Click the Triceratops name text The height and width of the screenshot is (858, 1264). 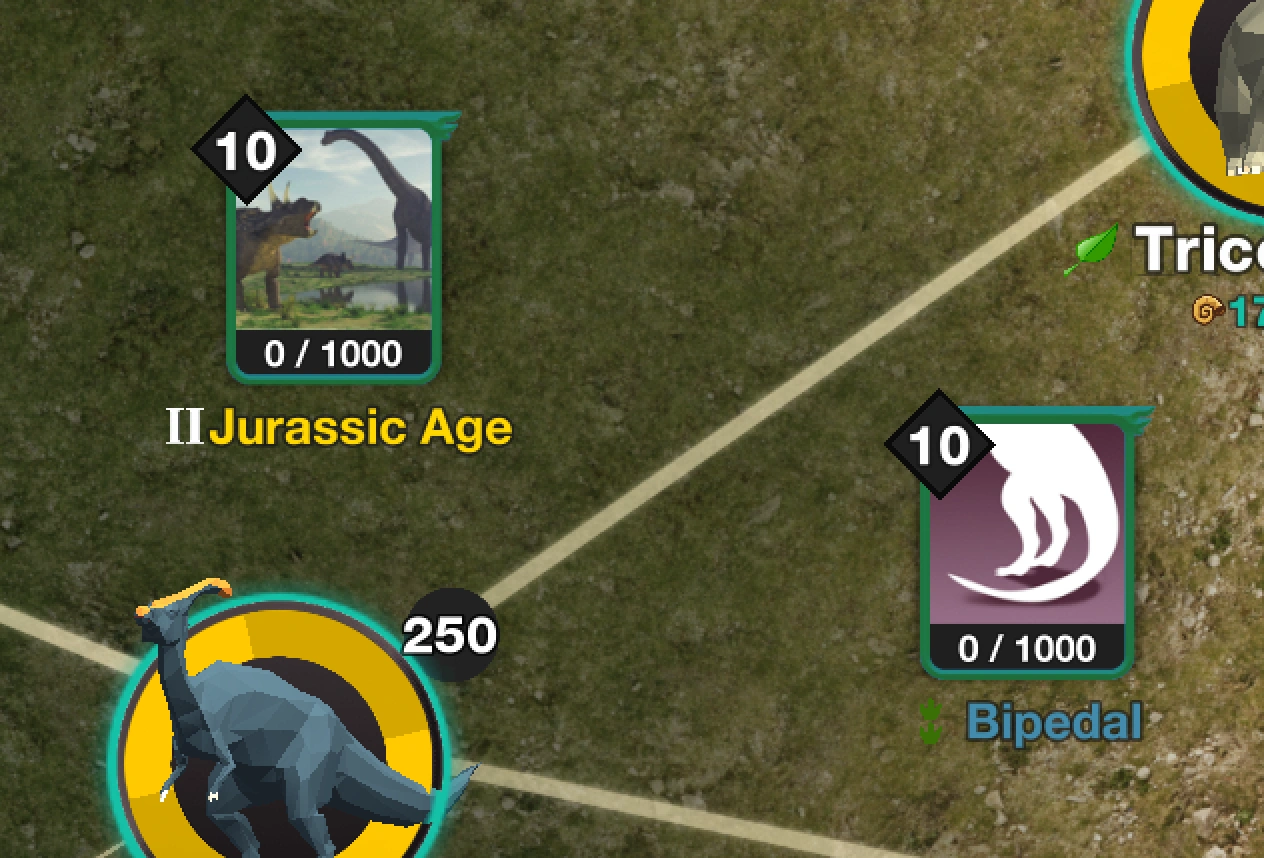point(1200,248)
